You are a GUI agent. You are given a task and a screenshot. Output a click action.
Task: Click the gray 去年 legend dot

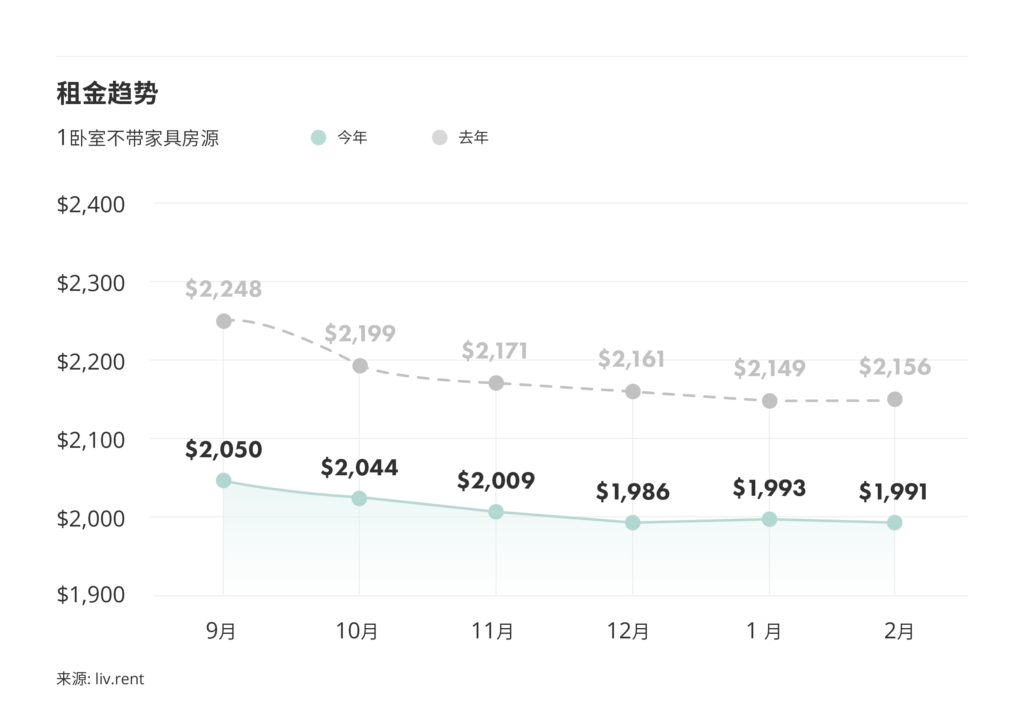click(x=440, y=138)
